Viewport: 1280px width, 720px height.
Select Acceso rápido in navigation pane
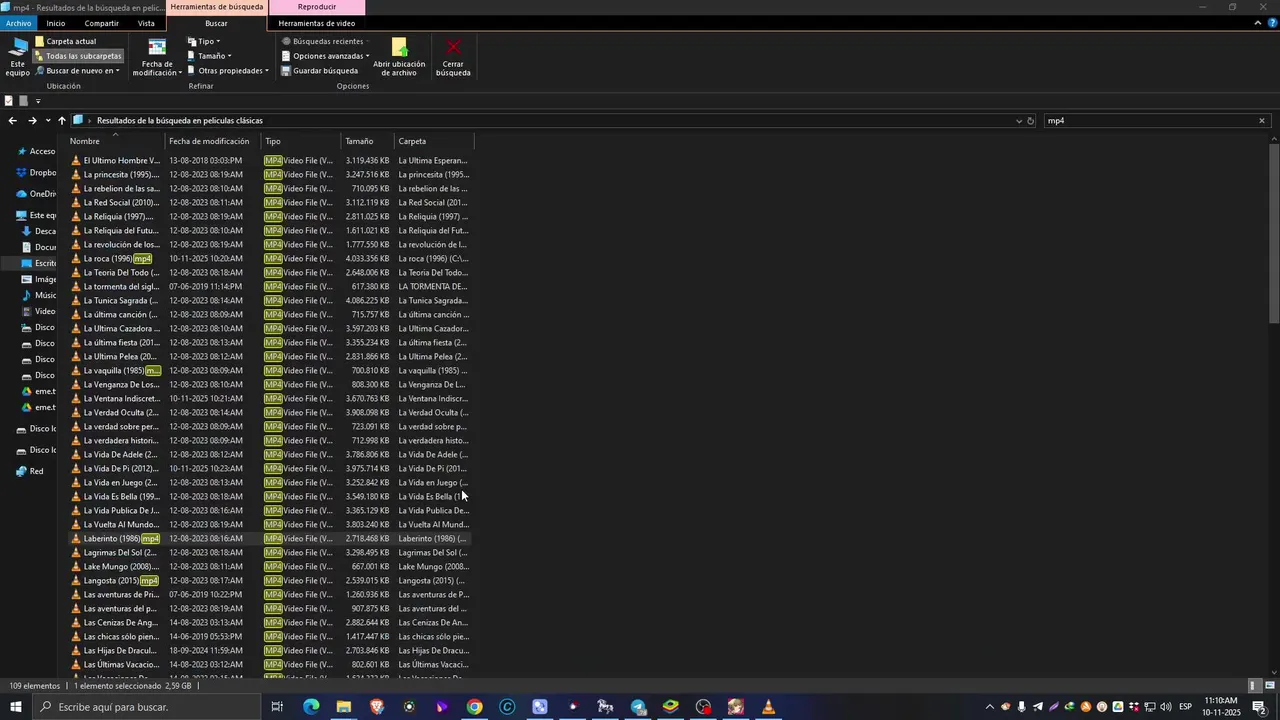click(x=36, y=152)
